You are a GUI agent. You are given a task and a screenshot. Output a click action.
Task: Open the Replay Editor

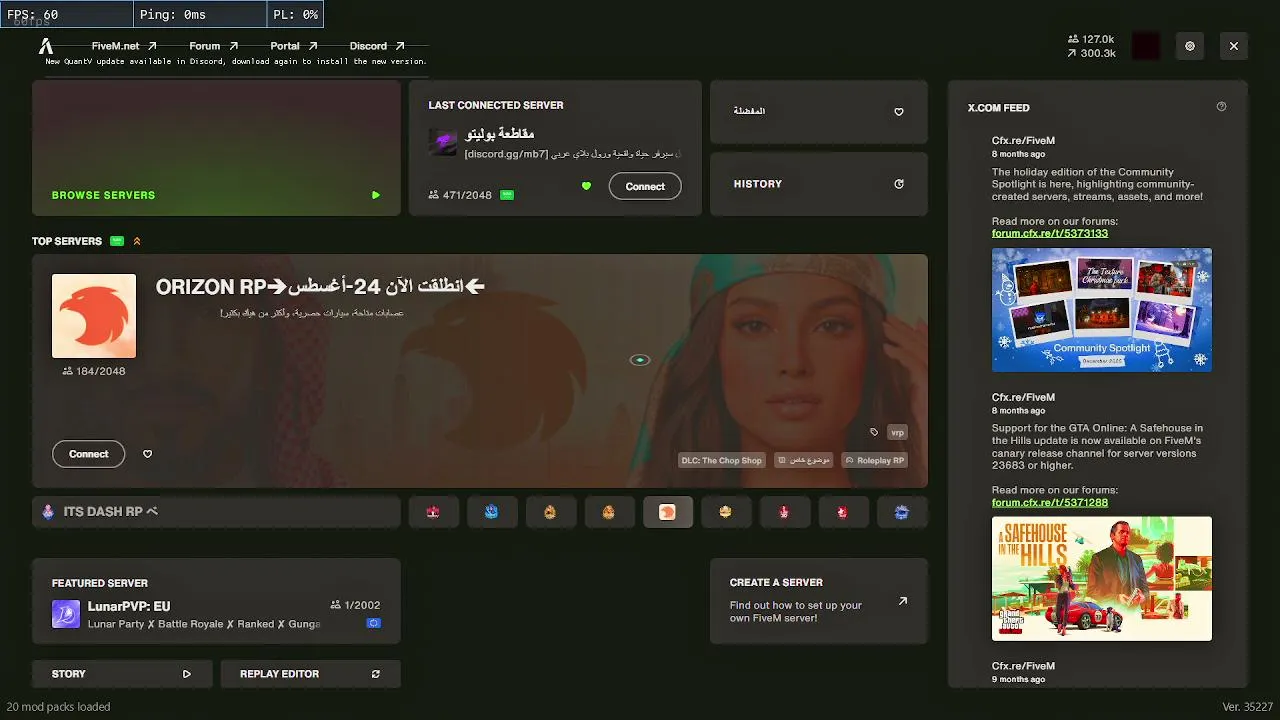(x=310, y=674)
